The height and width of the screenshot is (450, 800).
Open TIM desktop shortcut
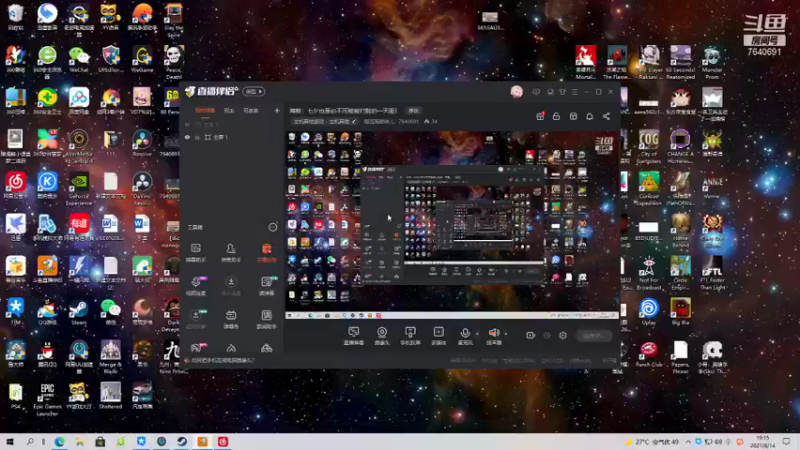[x=15, y=312]
